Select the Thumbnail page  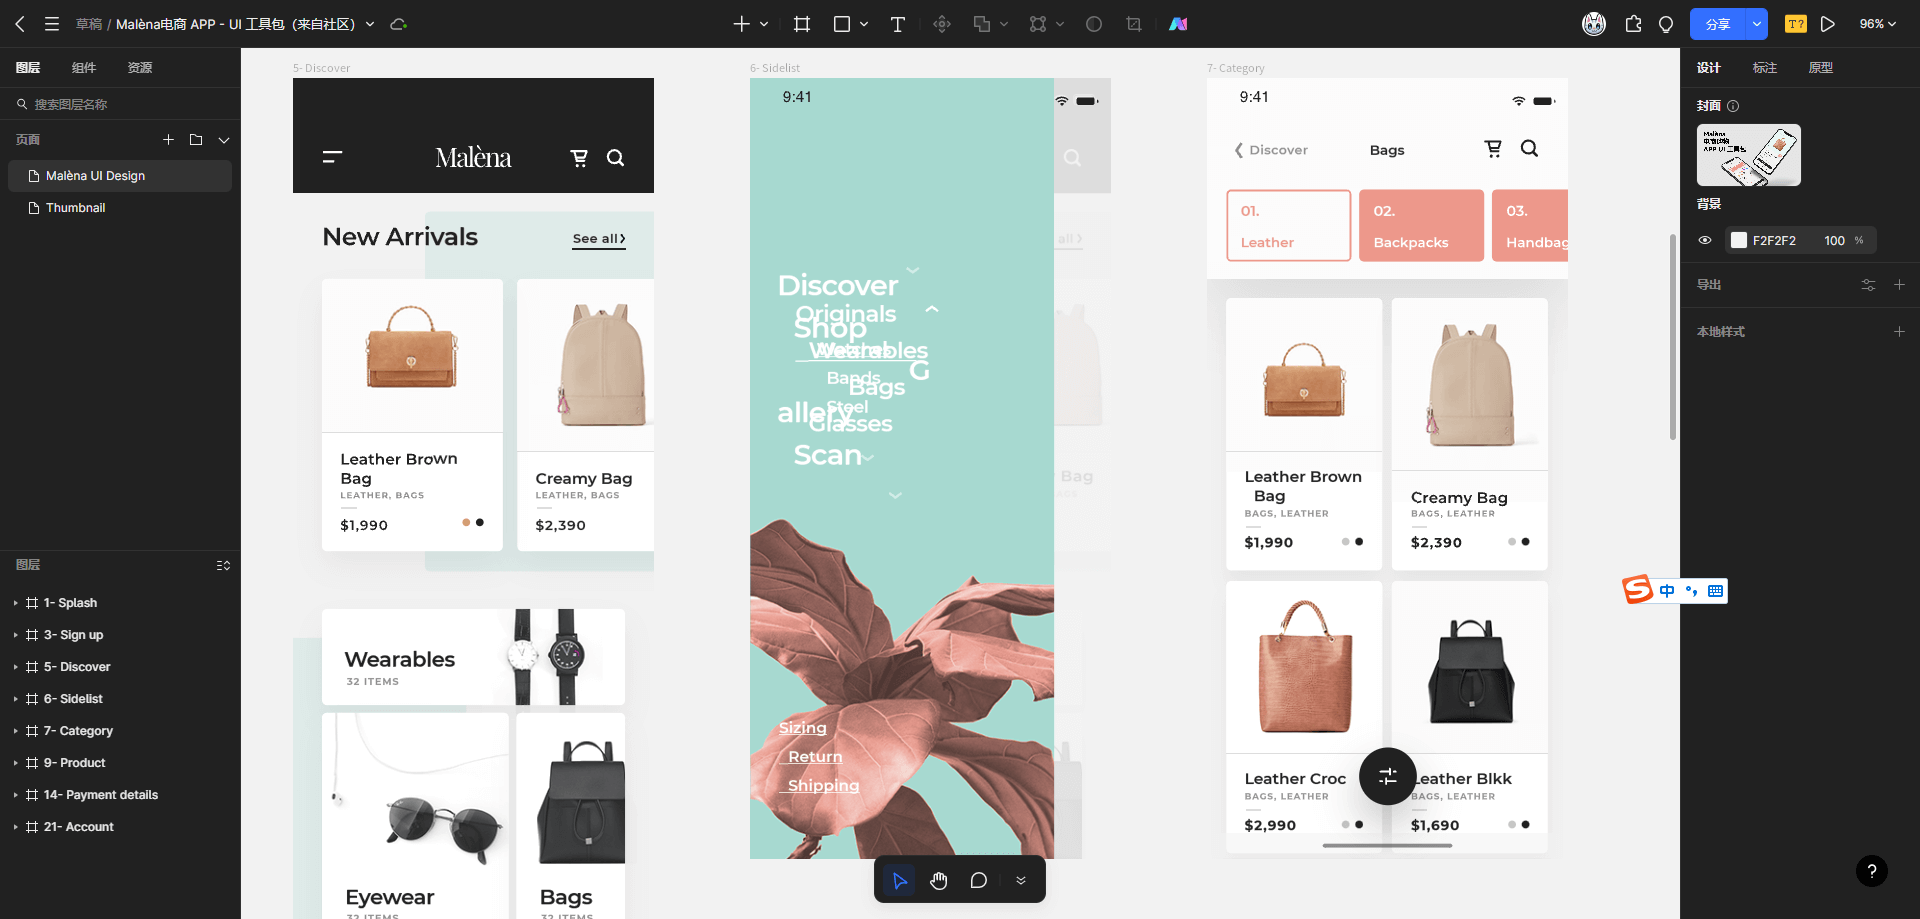coord(120,208)
